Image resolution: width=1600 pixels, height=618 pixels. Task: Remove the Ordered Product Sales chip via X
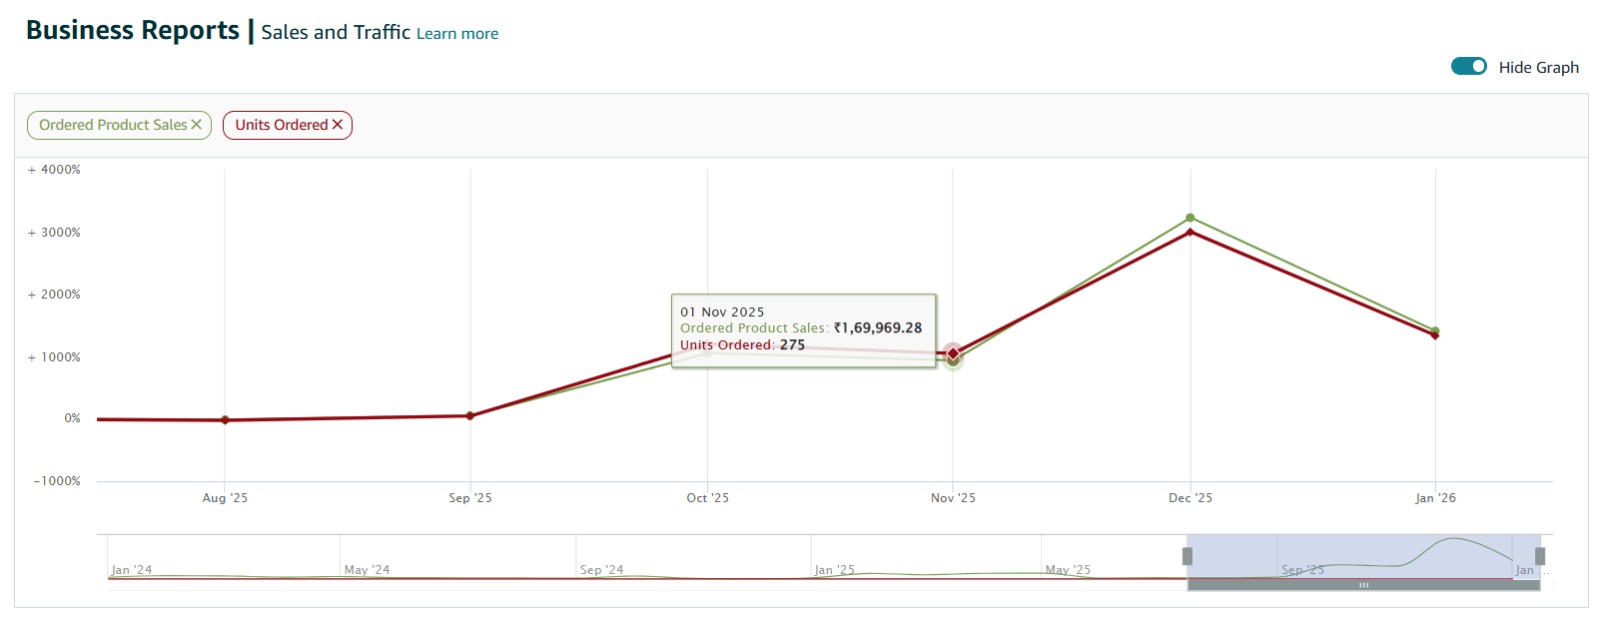(x=196, y=125)
